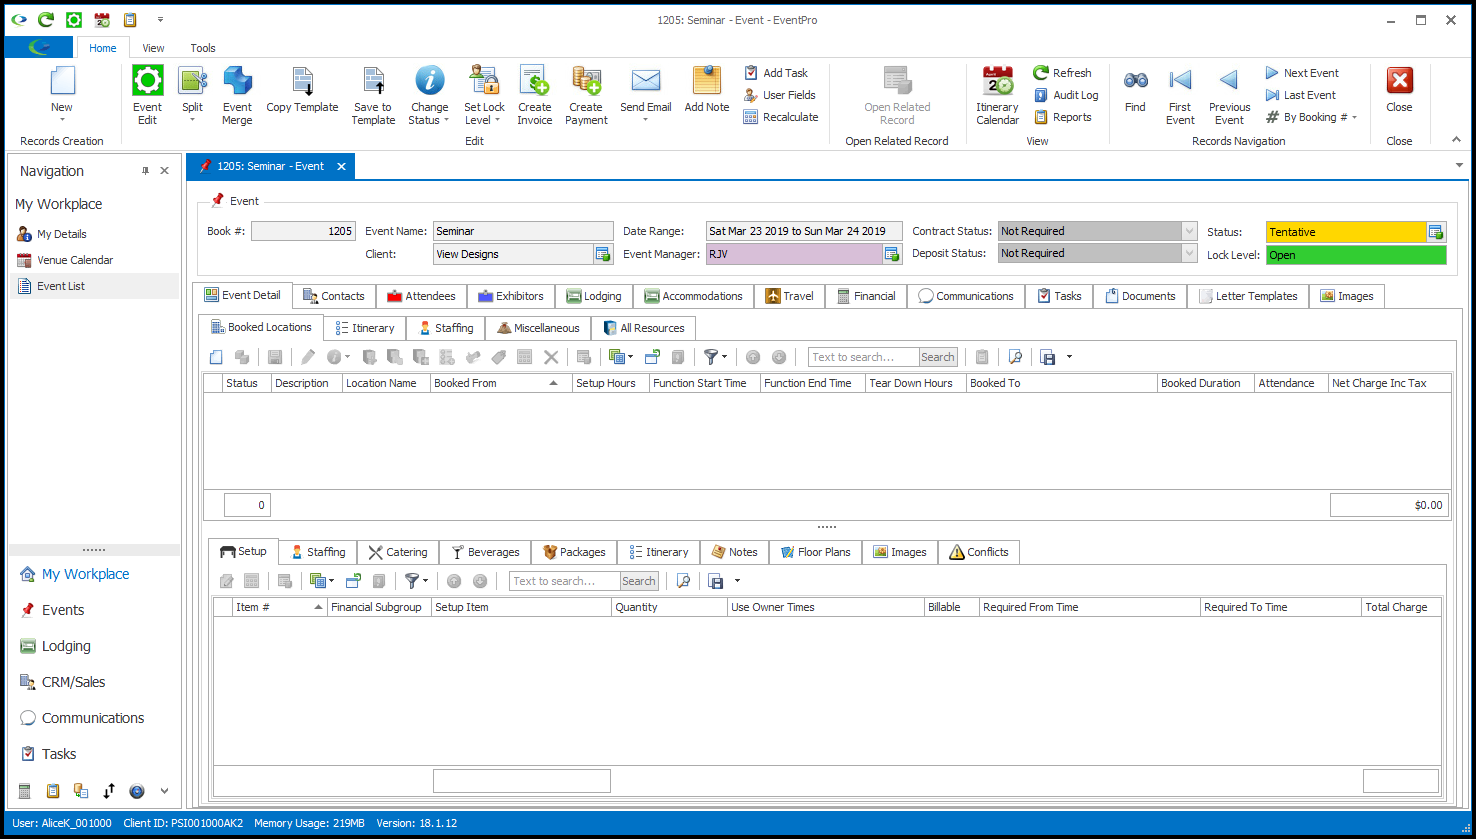The width and height of the screenshot is (1476, 839).
Task: Select the Catering sub-tab
Action: click(398, 552)
